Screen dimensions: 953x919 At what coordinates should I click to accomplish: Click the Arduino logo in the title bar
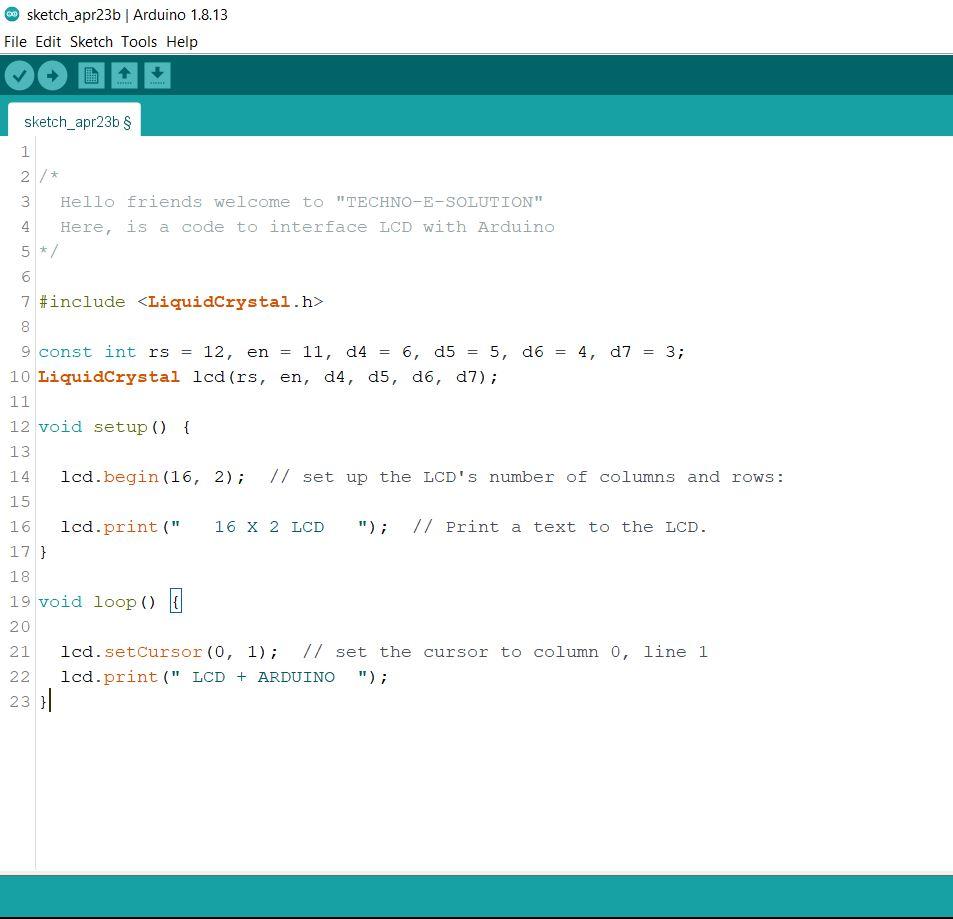[x=12, y=14]
